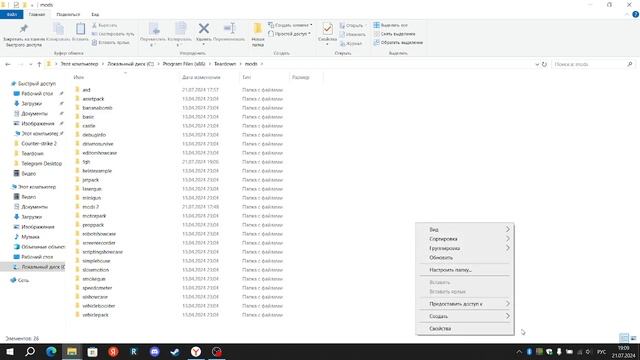Switch to the View ribbon tab
Image resolution: width=640 pixels, height=360 pixels.
pos(95,14)
